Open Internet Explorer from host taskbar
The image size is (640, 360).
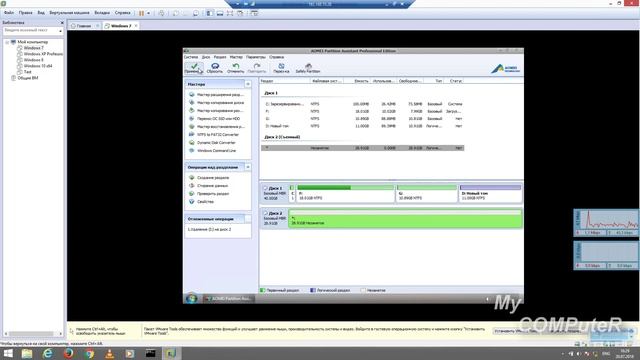[48, 353]
